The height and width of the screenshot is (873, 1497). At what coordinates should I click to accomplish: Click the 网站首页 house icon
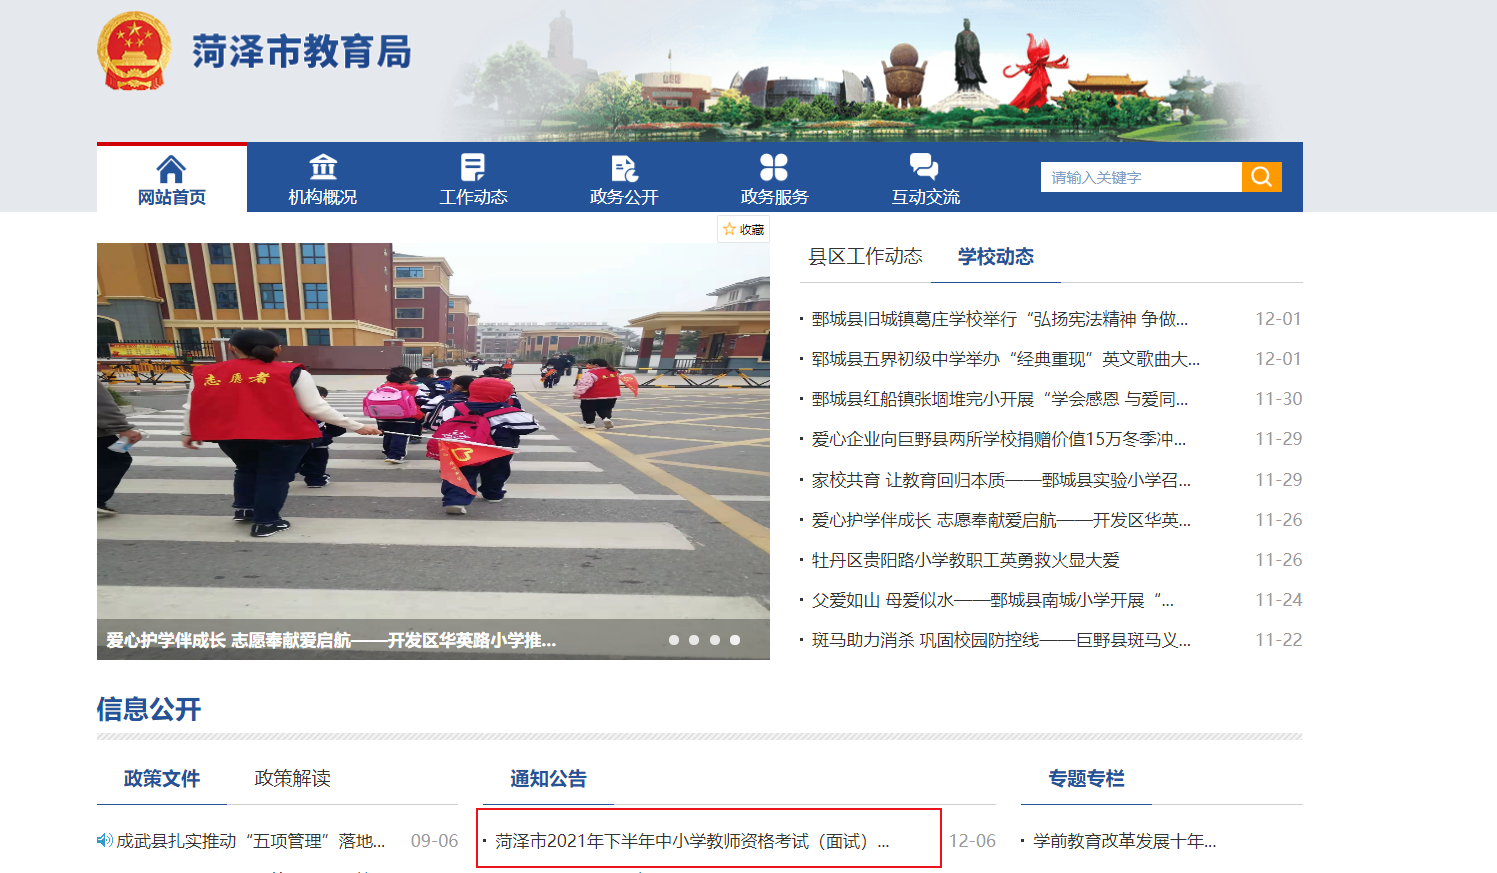(x=171, y=168)
